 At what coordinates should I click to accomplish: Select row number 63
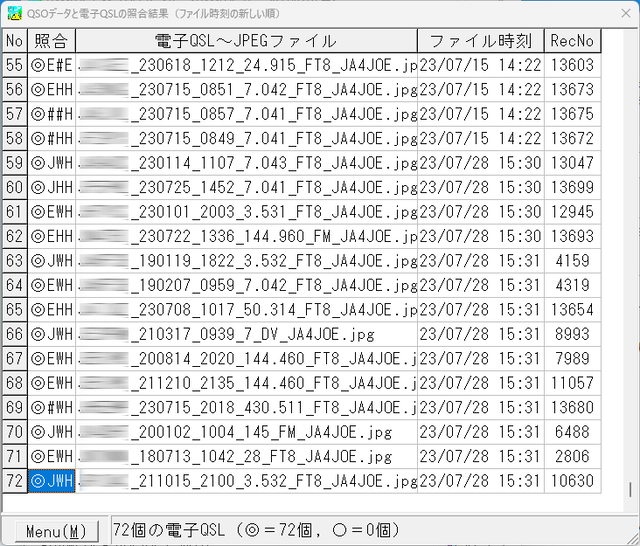pos(15,261)
